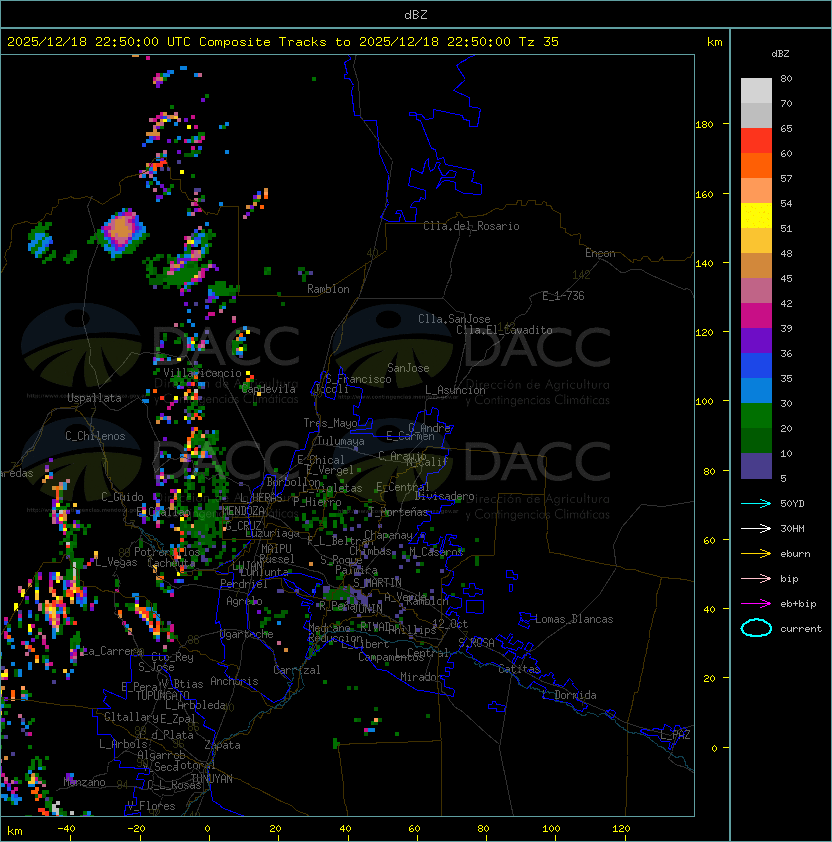
Task: Click the Carrizal map label
Action: (296, 670)
